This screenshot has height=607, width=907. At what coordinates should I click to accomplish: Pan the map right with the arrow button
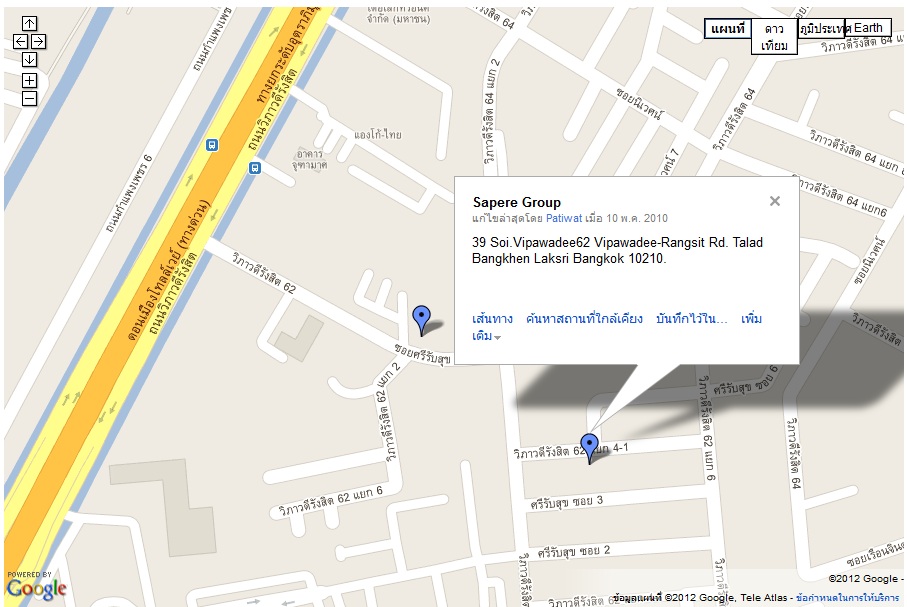[x=39, y=41]
